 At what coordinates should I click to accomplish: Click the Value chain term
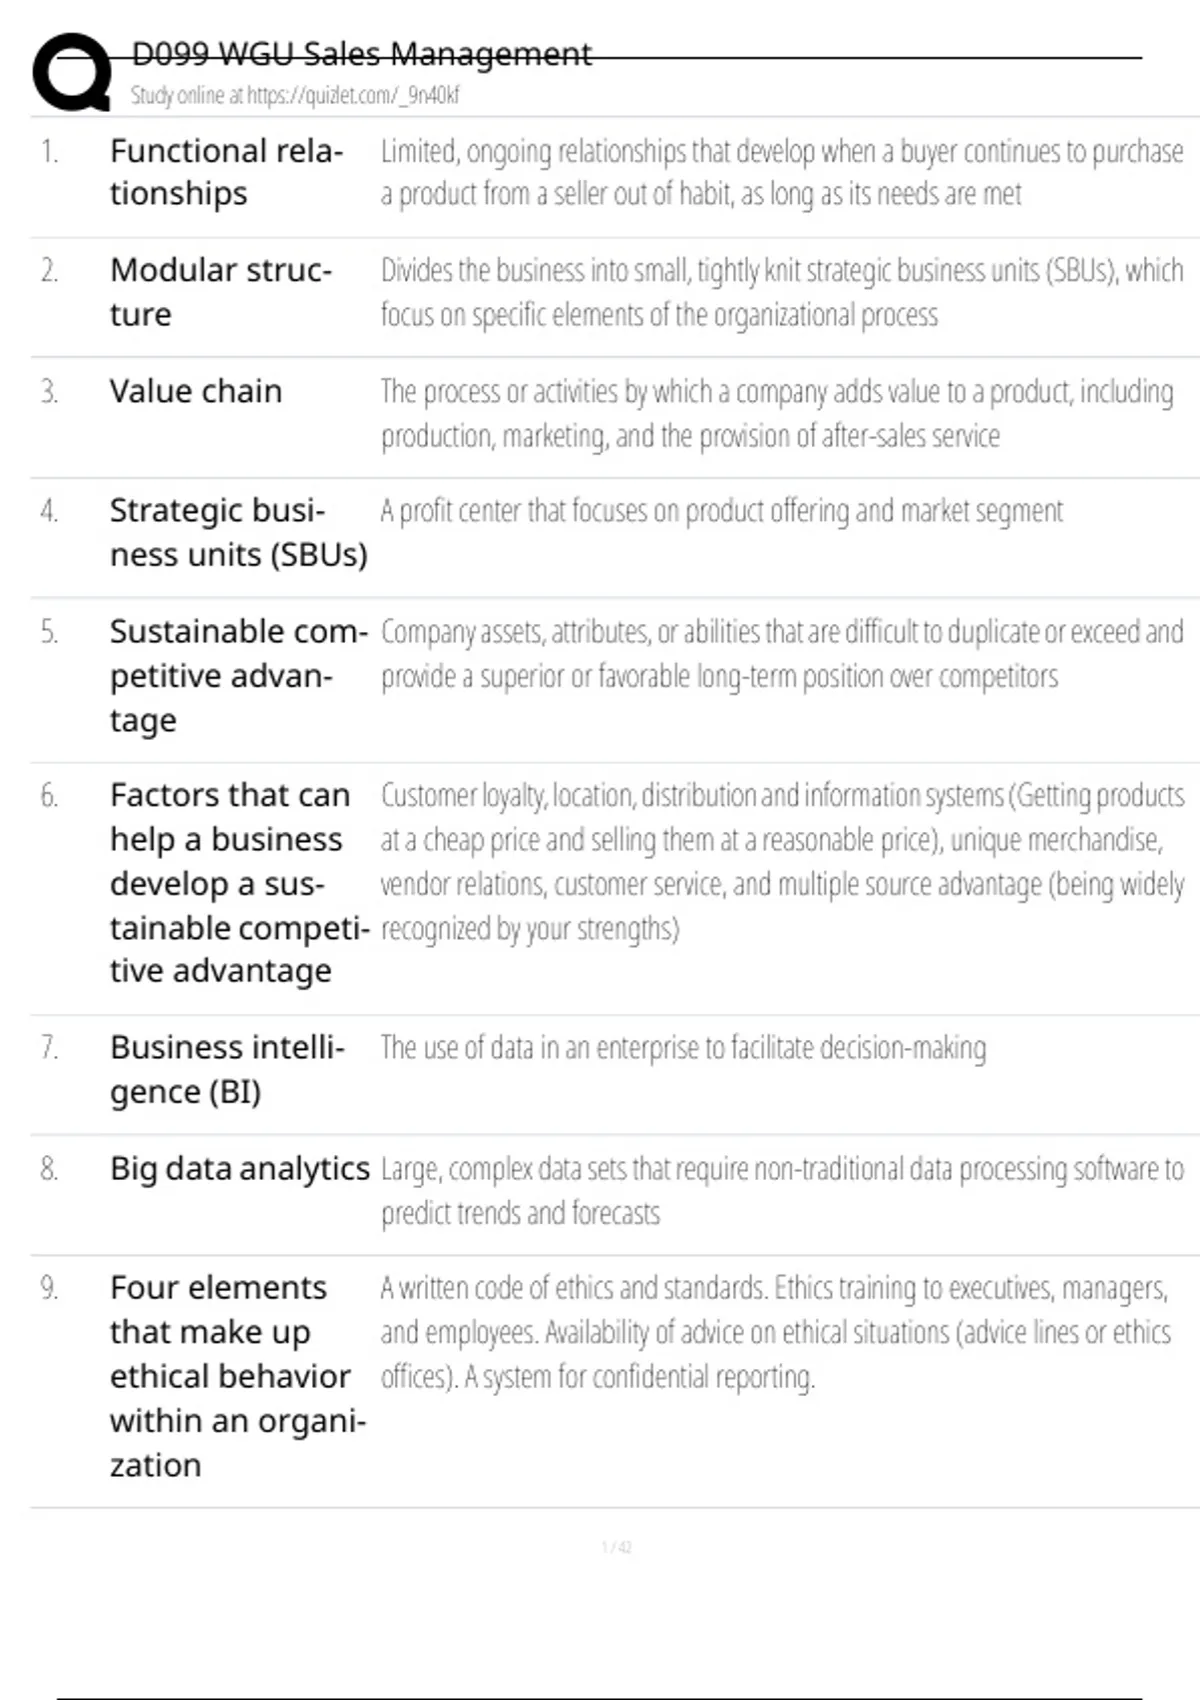coord(196,391)
